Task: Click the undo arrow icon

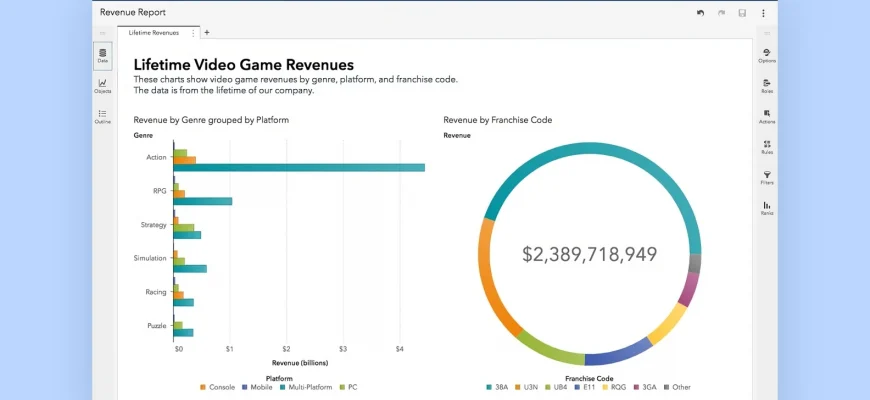Action: [x=700, y=13]
